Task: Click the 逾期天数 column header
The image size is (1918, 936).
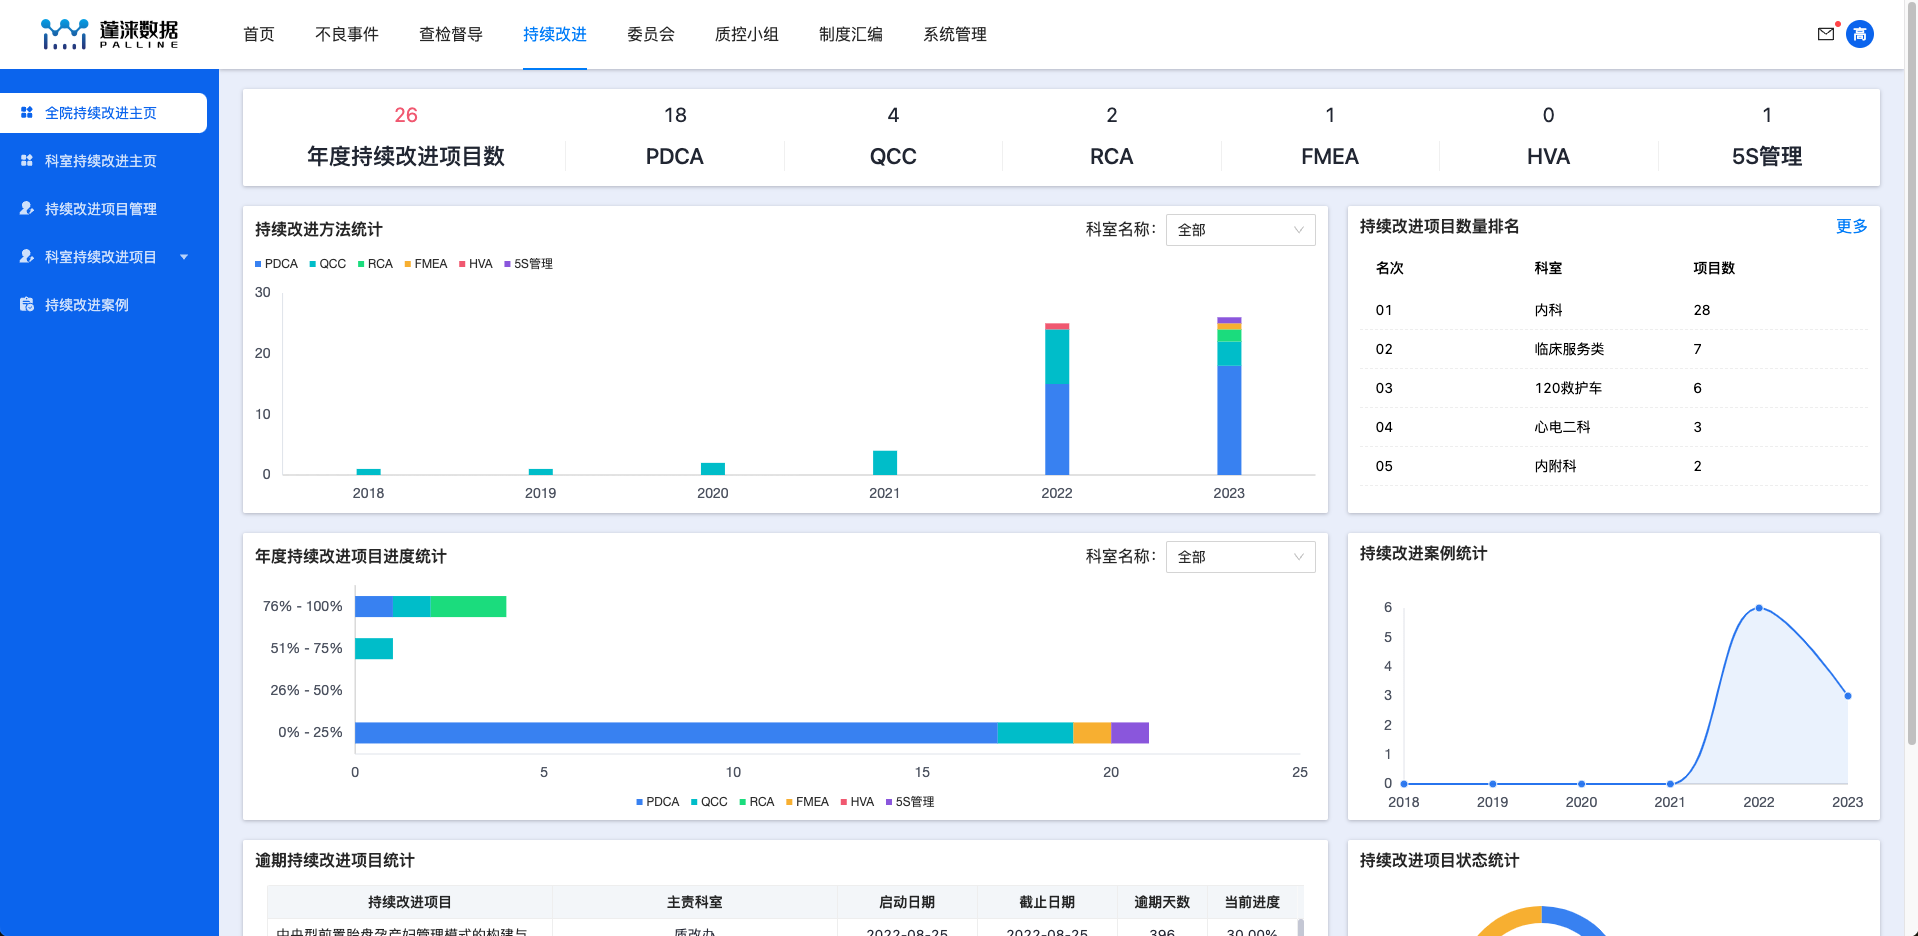Action: tap(1162, 902)
